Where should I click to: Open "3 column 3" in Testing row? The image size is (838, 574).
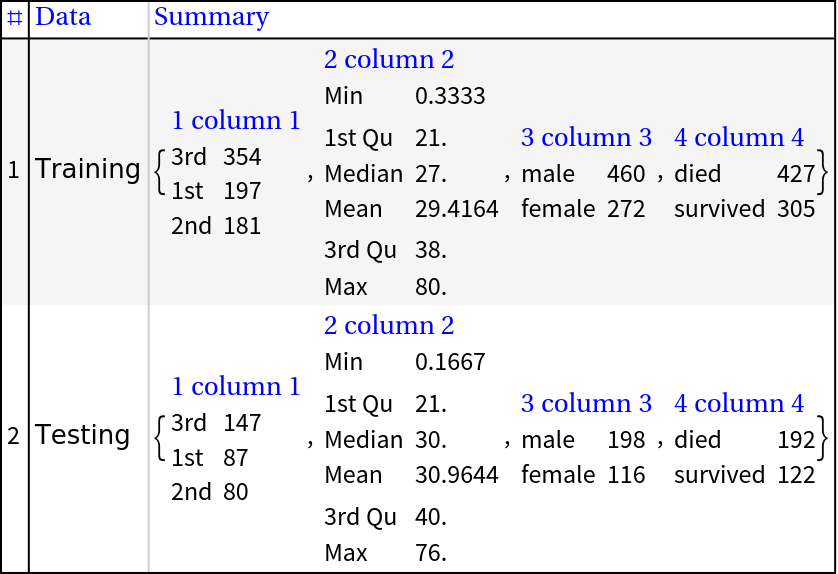(x=586, y=403)
